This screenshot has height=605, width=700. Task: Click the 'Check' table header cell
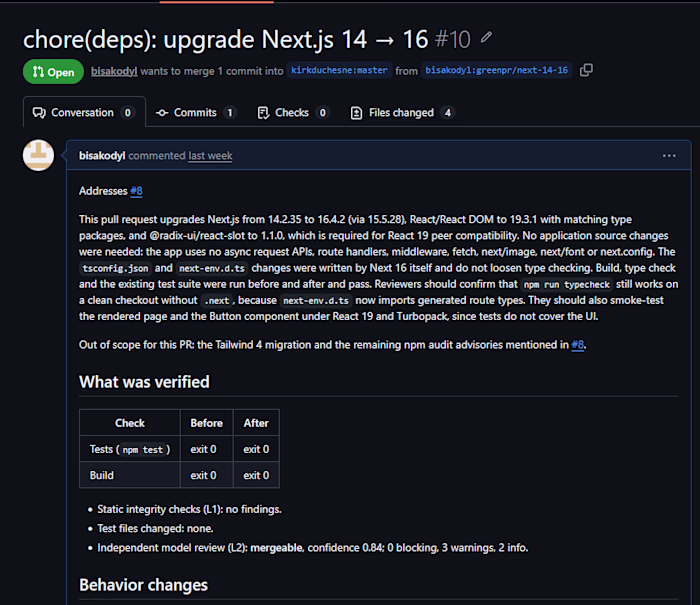pos(130,423)
